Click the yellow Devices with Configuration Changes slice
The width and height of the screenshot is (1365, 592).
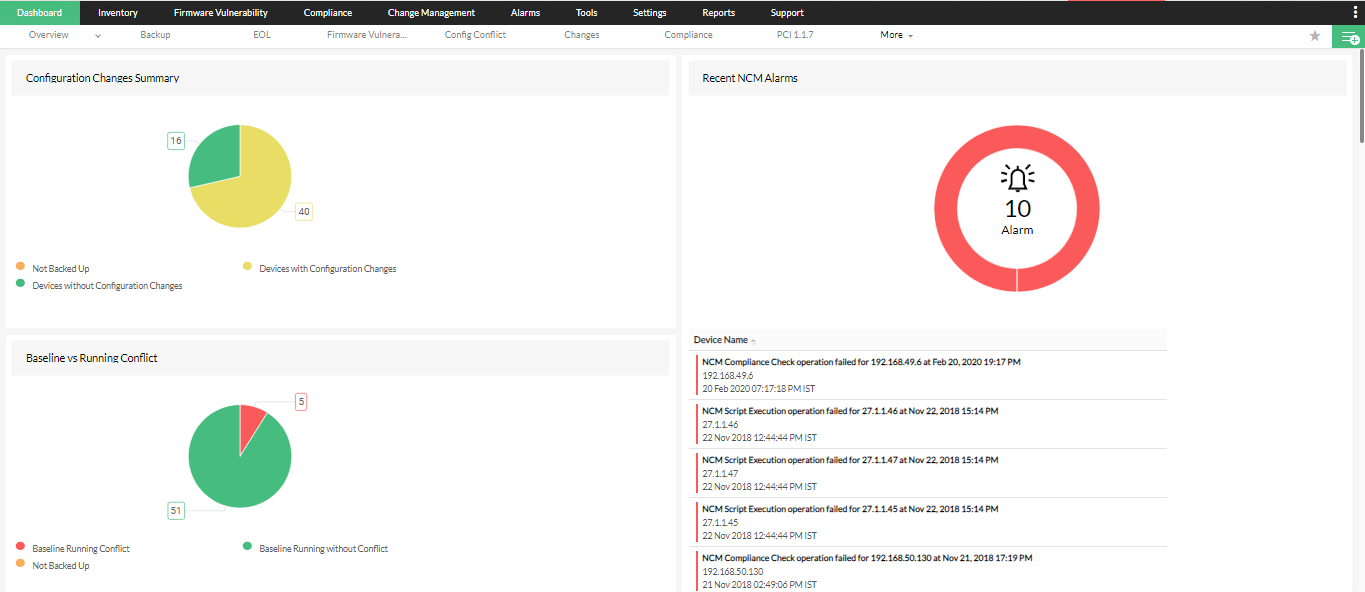tap(255, 195)
